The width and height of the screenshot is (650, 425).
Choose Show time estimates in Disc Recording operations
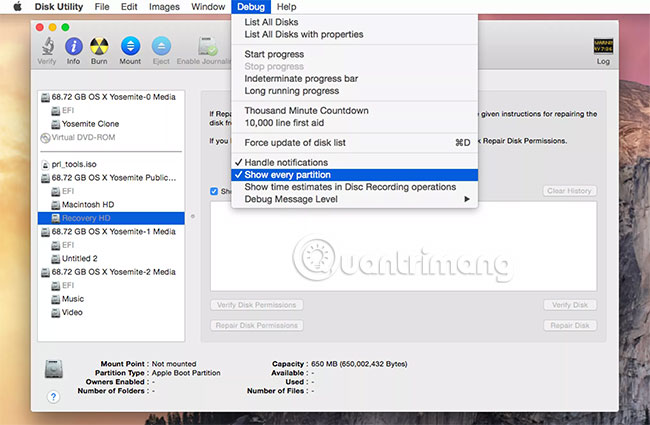tap(354, 187)
